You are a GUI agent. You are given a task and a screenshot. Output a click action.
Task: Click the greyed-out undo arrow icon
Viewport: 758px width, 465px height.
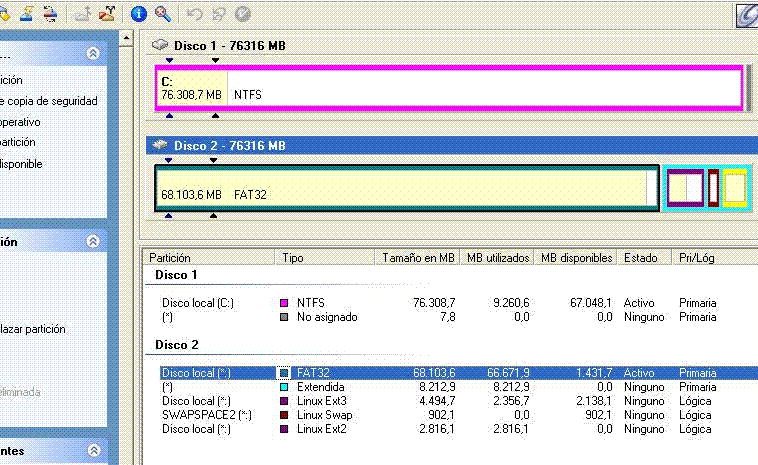click(x=193, y=14)
